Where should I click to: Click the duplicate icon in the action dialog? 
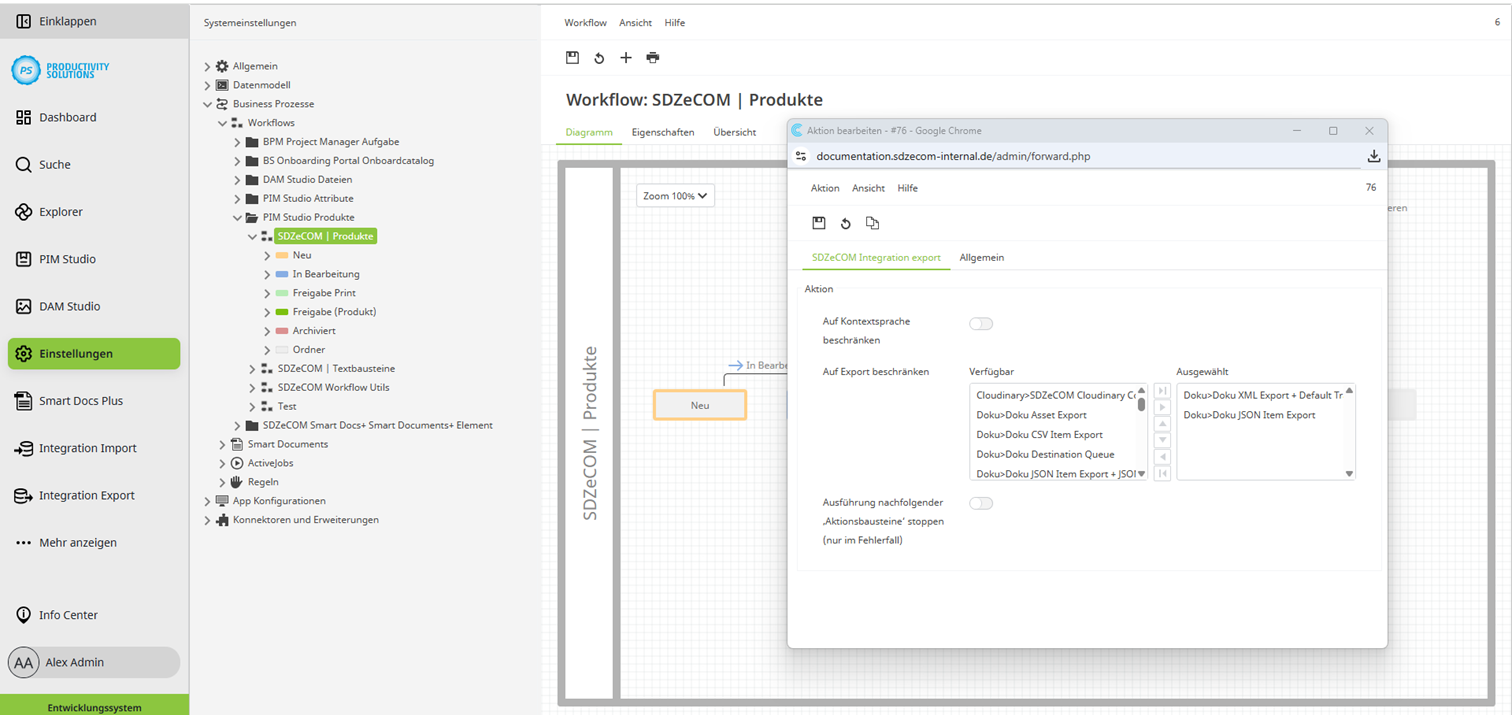click(x=871, y=222)
